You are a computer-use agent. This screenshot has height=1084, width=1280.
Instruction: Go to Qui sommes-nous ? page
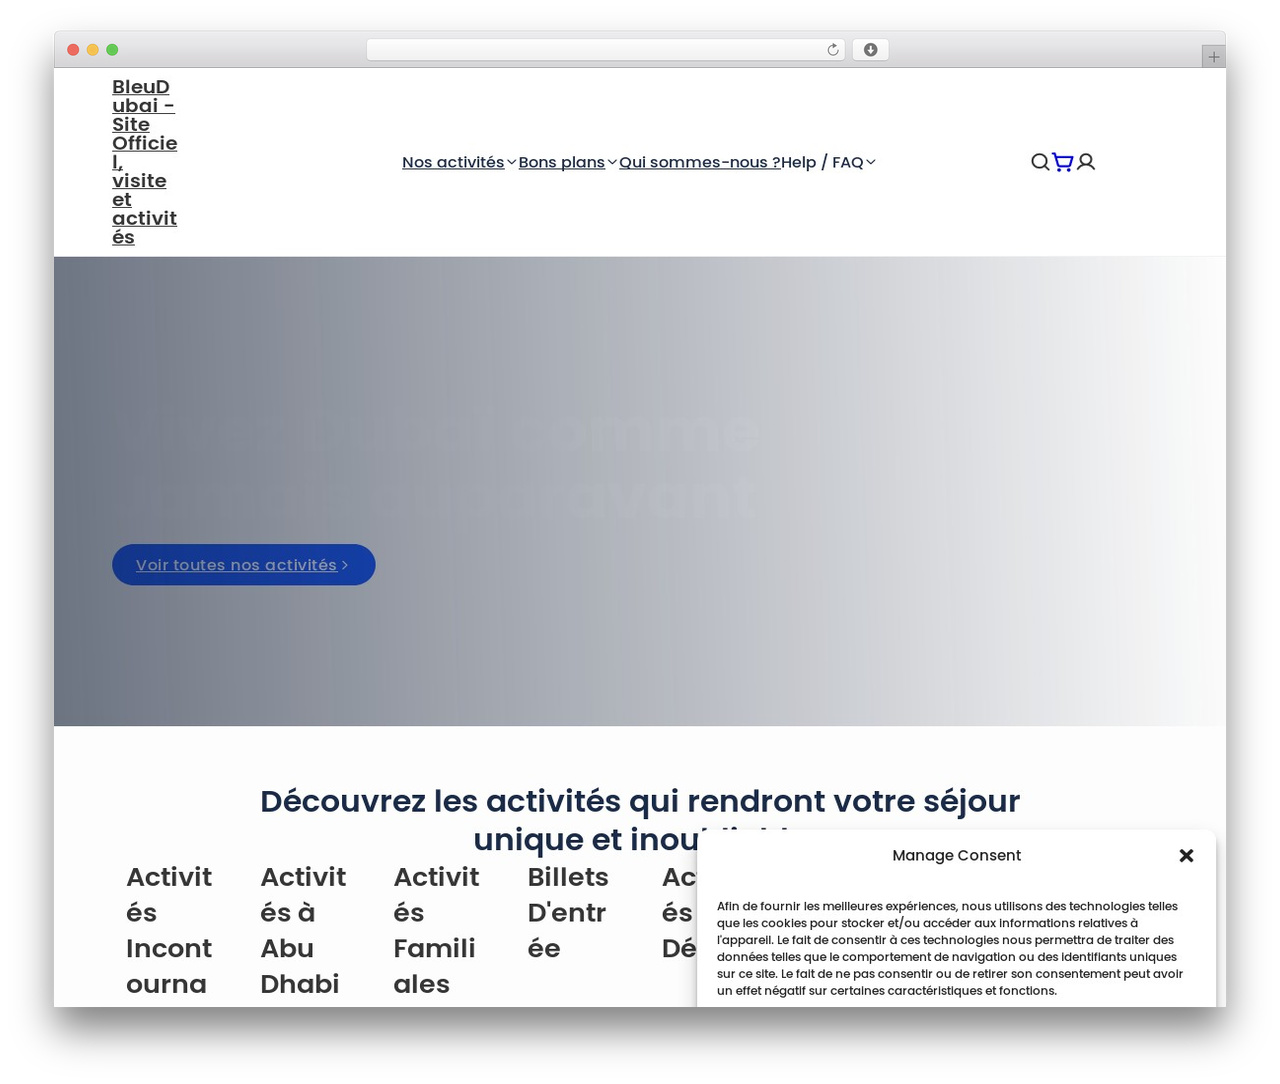(700, 162)
